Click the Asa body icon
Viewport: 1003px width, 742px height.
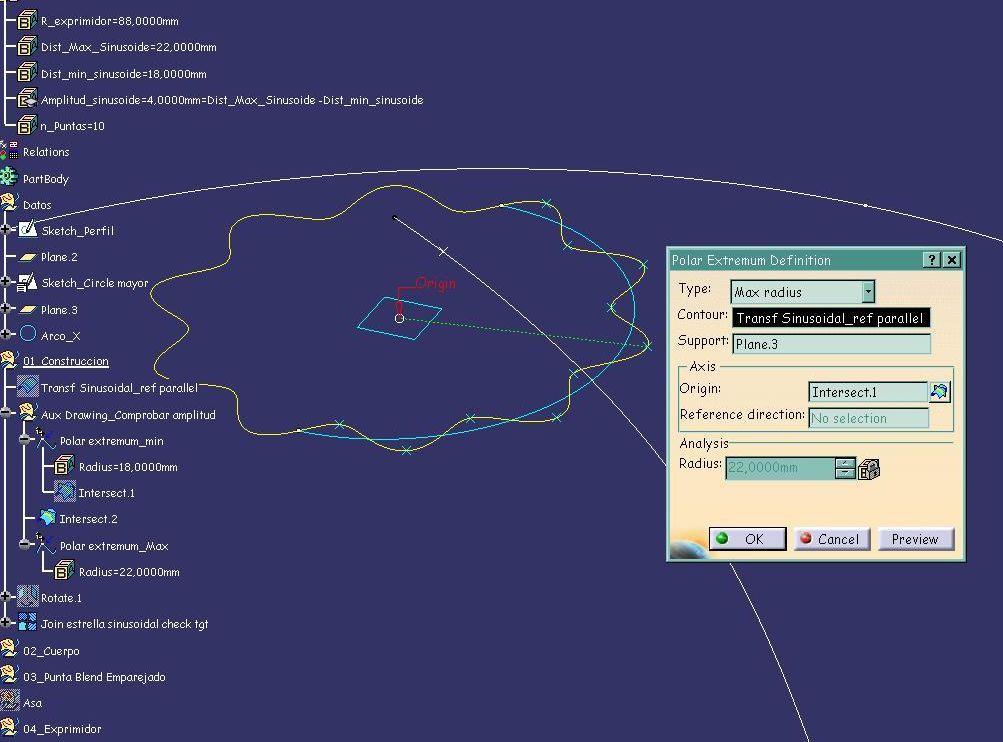(9, 701)
